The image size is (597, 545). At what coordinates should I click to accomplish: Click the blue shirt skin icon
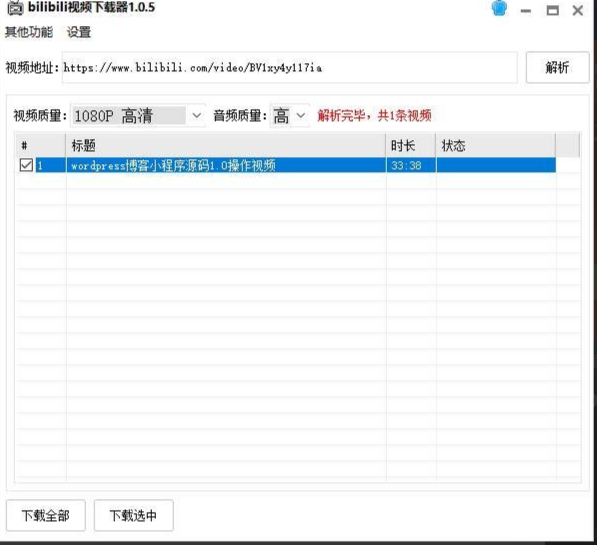(x=499, y=8)
